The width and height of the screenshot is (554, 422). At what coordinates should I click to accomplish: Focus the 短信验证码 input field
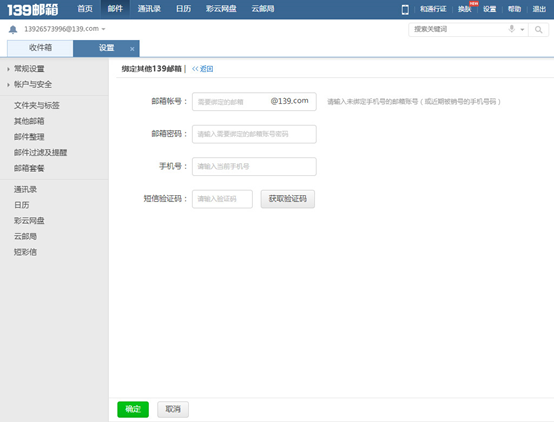click(222, 199)
